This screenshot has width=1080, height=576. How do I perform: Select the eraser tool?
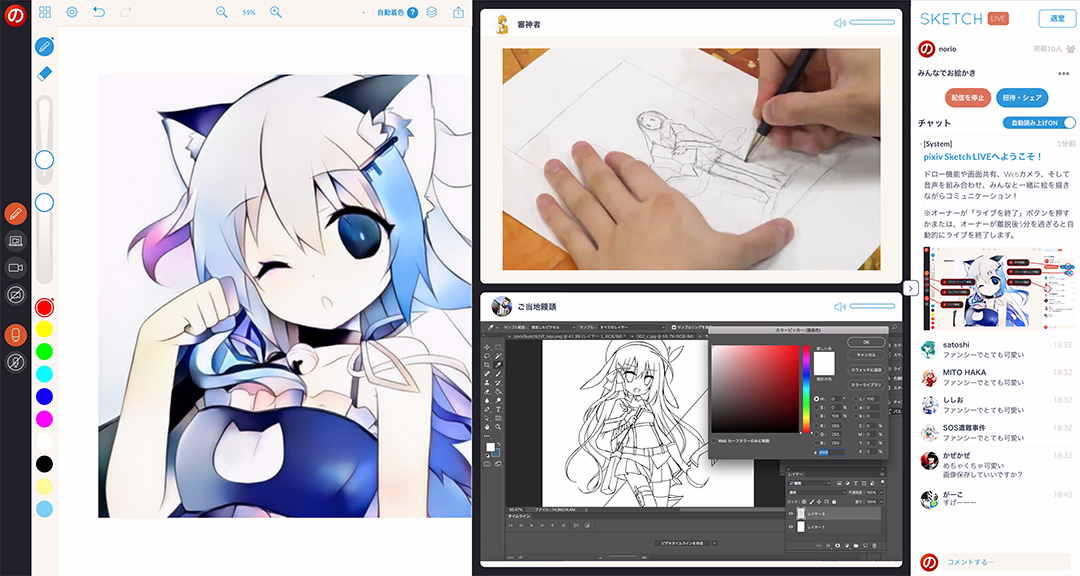[x=44, y=72]
